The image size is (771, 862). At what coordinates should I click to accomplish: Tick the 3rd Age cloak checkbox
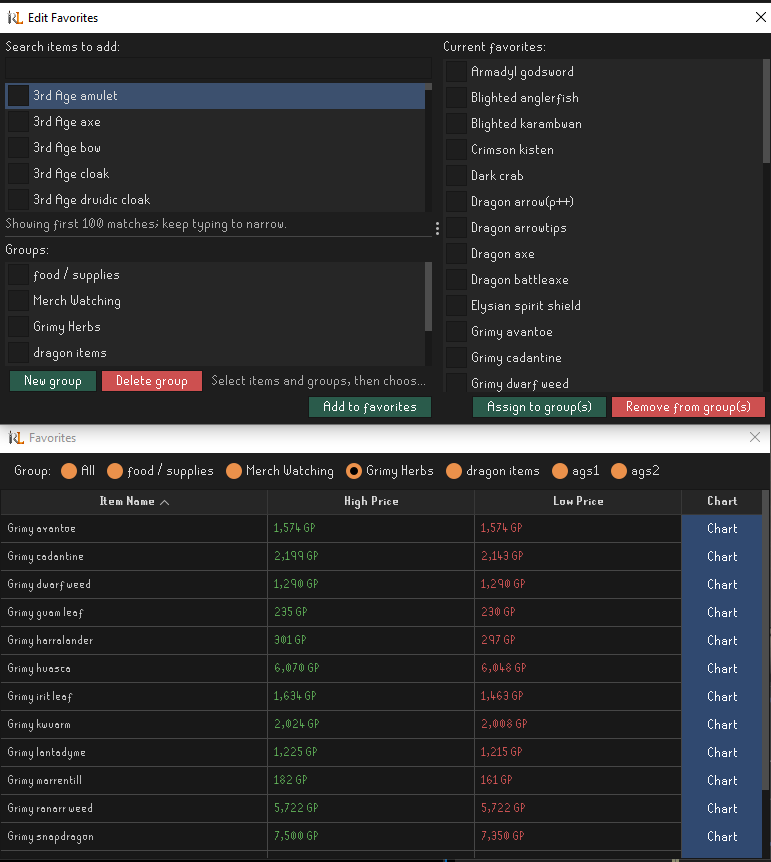tap(18, 174)
